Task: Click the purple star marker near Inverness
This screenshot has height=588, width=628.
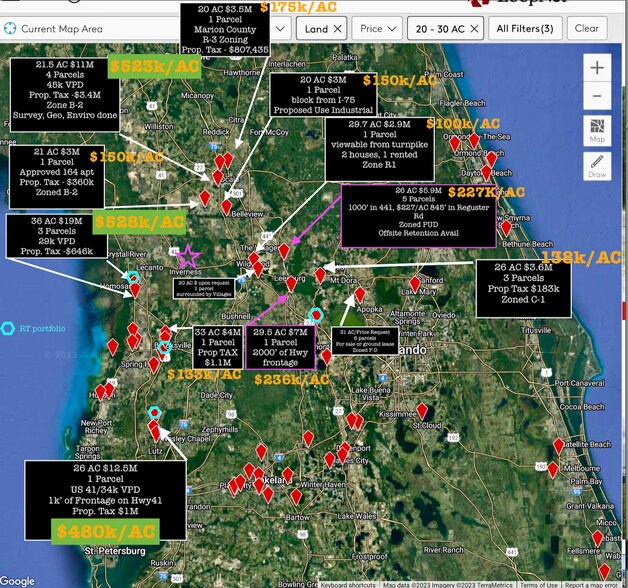Action: pyautogui.click(x=188, y=256)
